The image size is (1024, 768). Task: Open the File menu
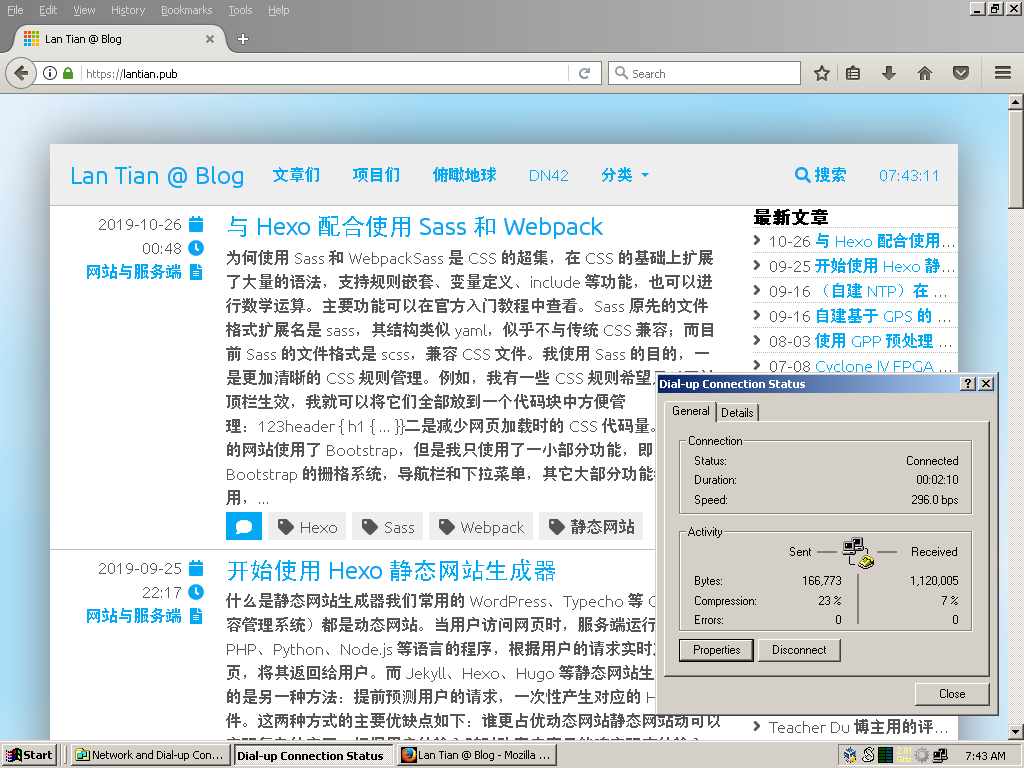[15, 10]
